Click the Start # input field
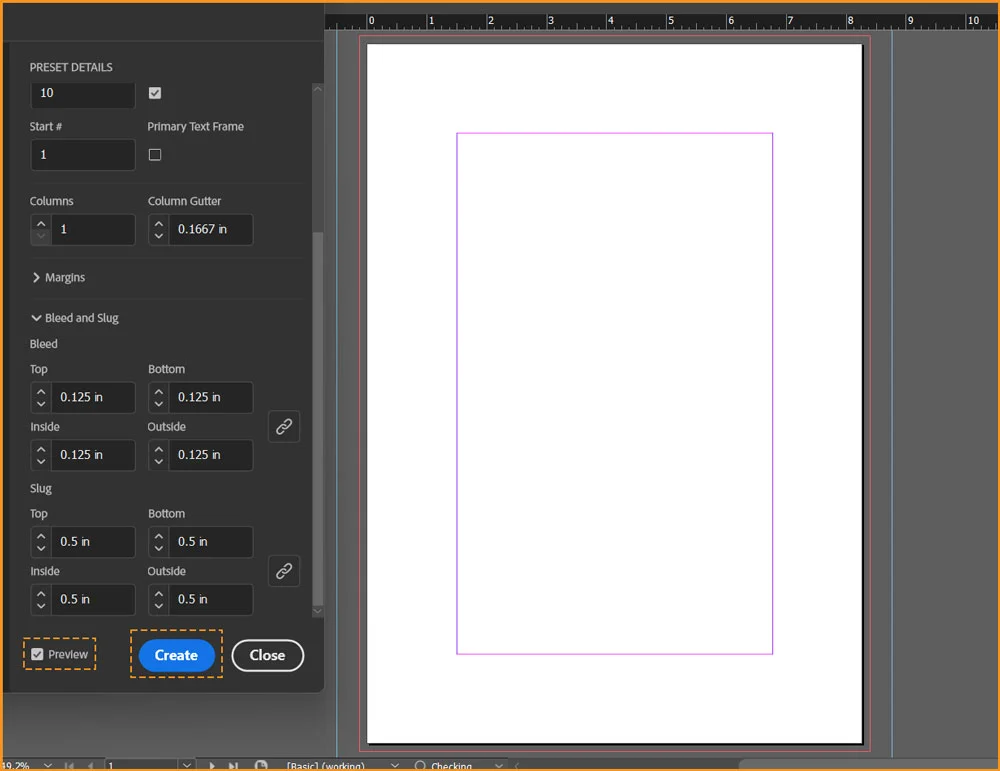Viewport: 1000px width, 771px height. (83, 154)
